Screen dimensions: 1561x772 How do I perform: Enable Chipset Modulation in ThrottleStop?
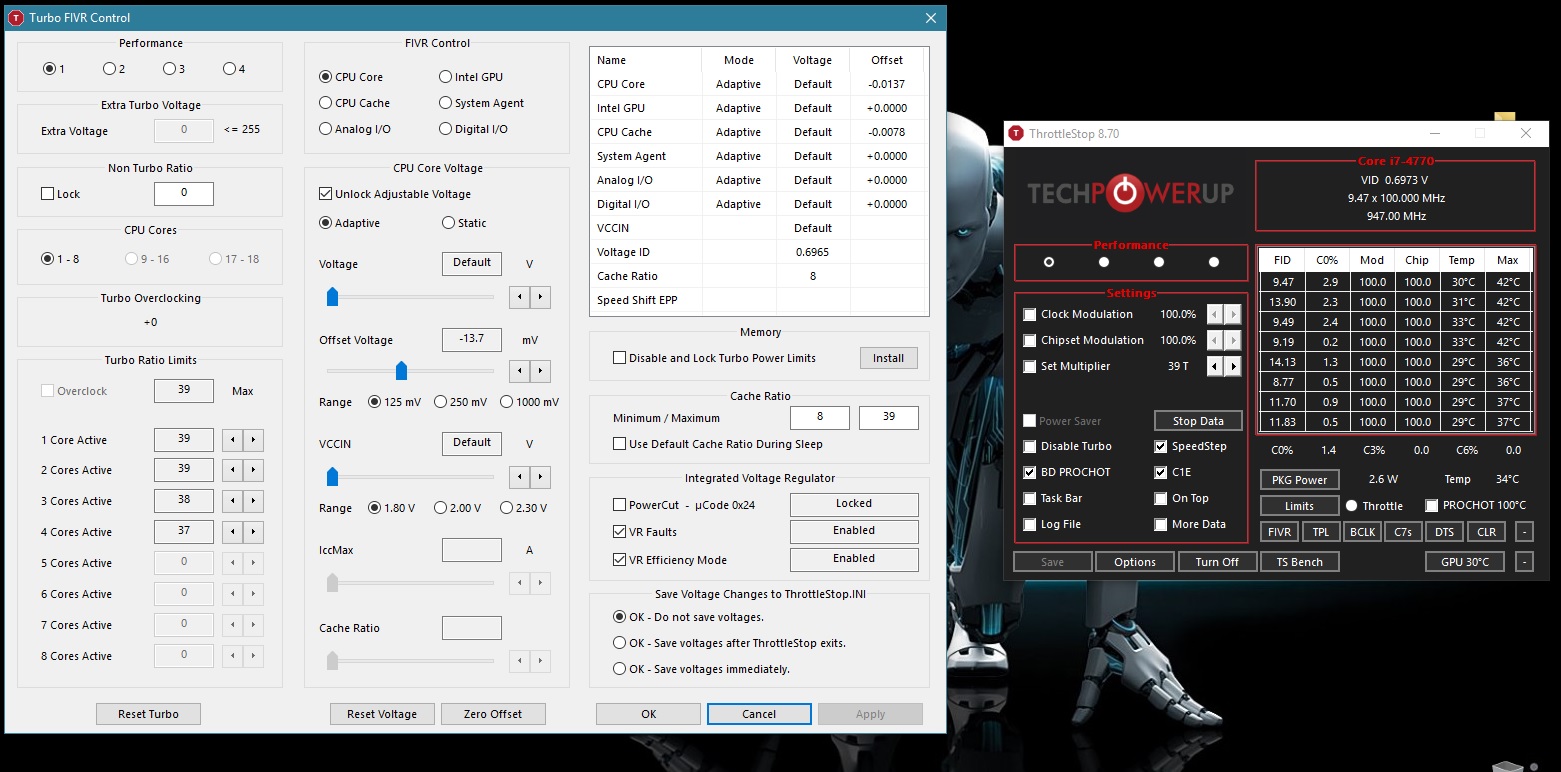[1030, 340]
